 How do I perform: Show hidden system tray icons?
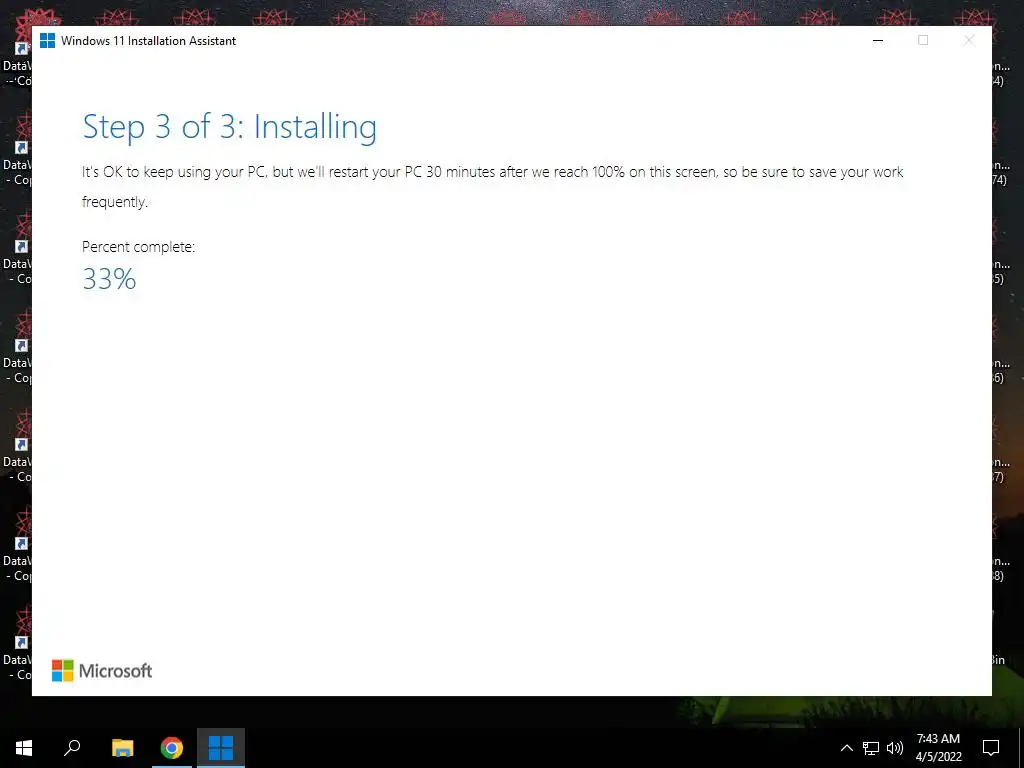click(x=846, y=748)
